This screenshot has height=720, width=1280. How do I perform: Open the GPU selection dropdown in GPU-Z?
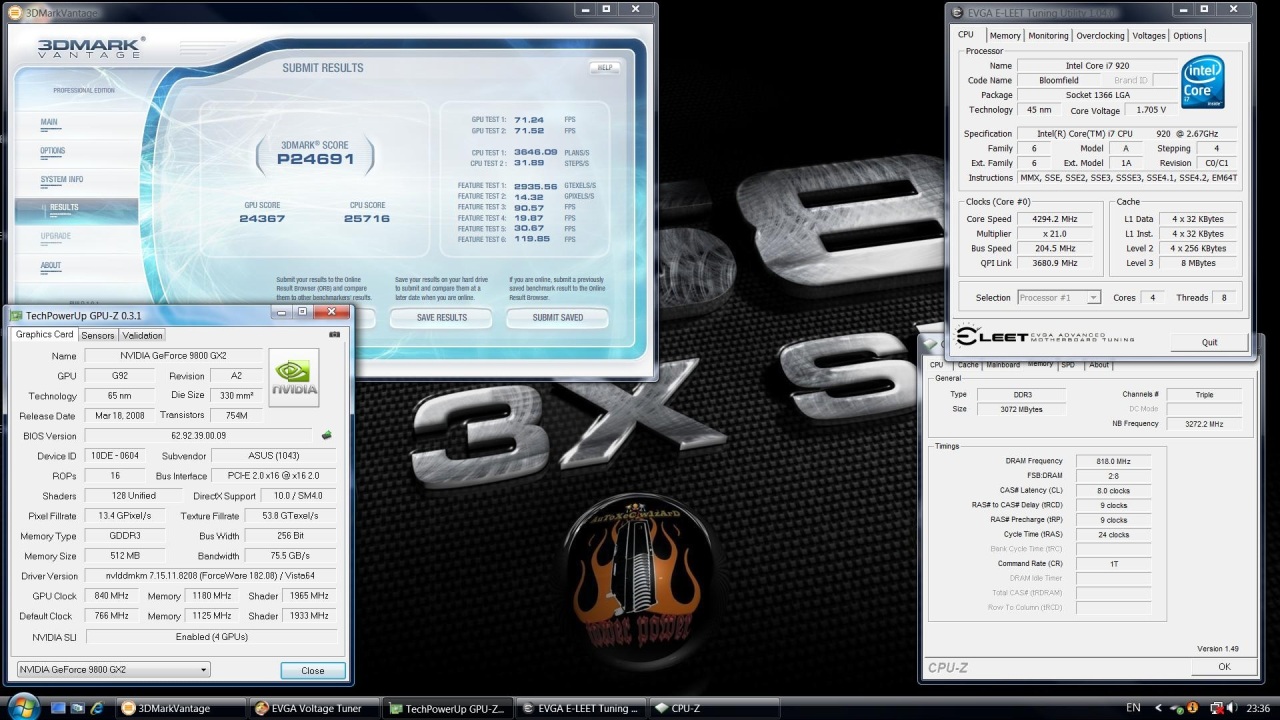pos(204,670)
